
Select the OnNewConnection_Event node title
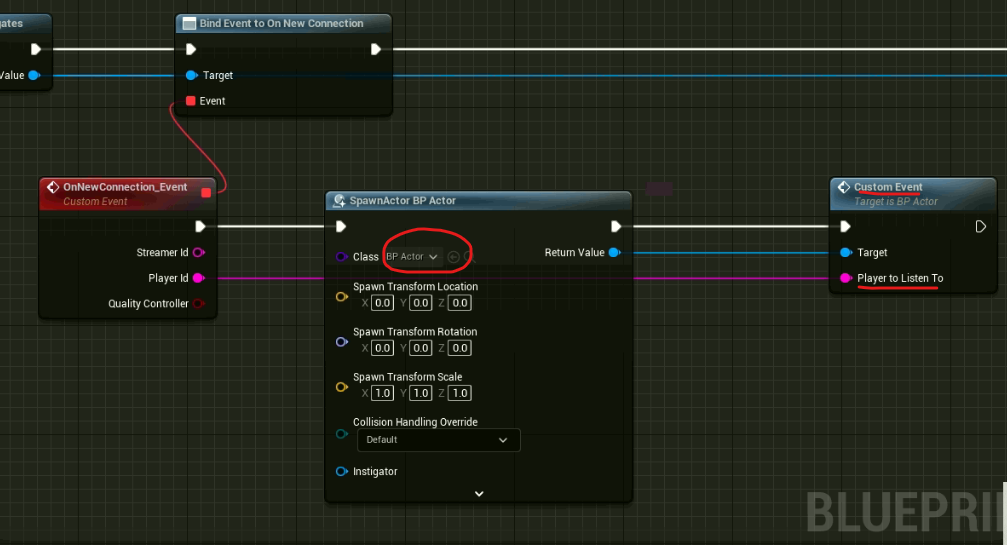coord(125,187)
